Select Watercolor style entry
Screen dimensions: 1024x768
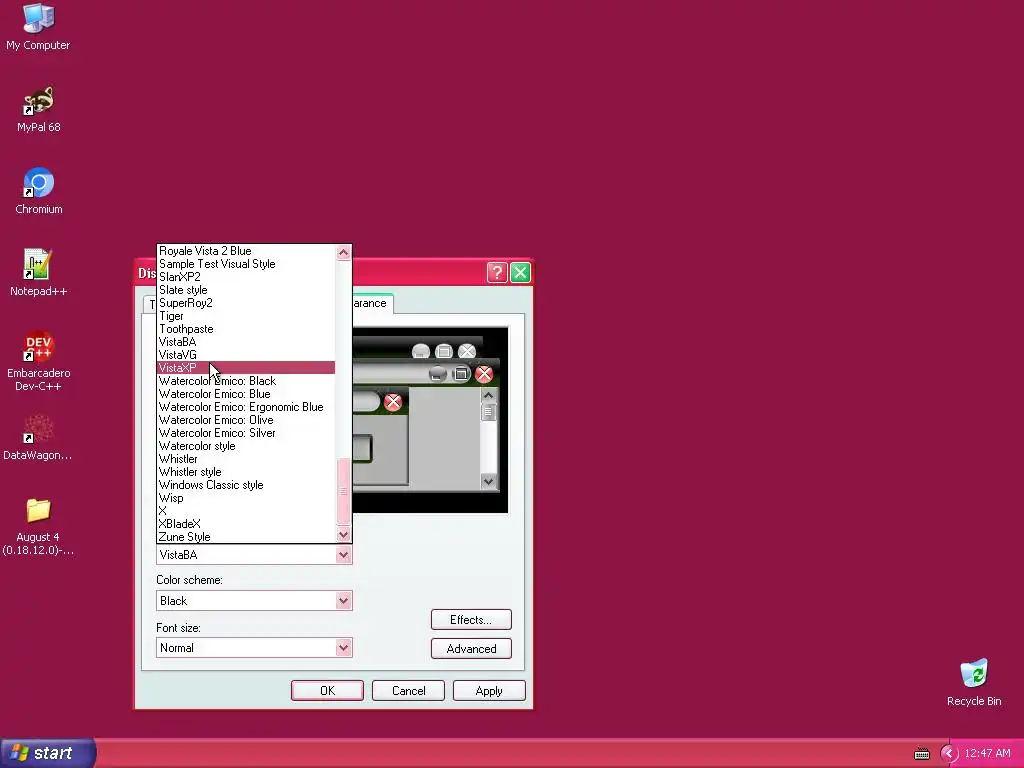[x=246, y=446]
